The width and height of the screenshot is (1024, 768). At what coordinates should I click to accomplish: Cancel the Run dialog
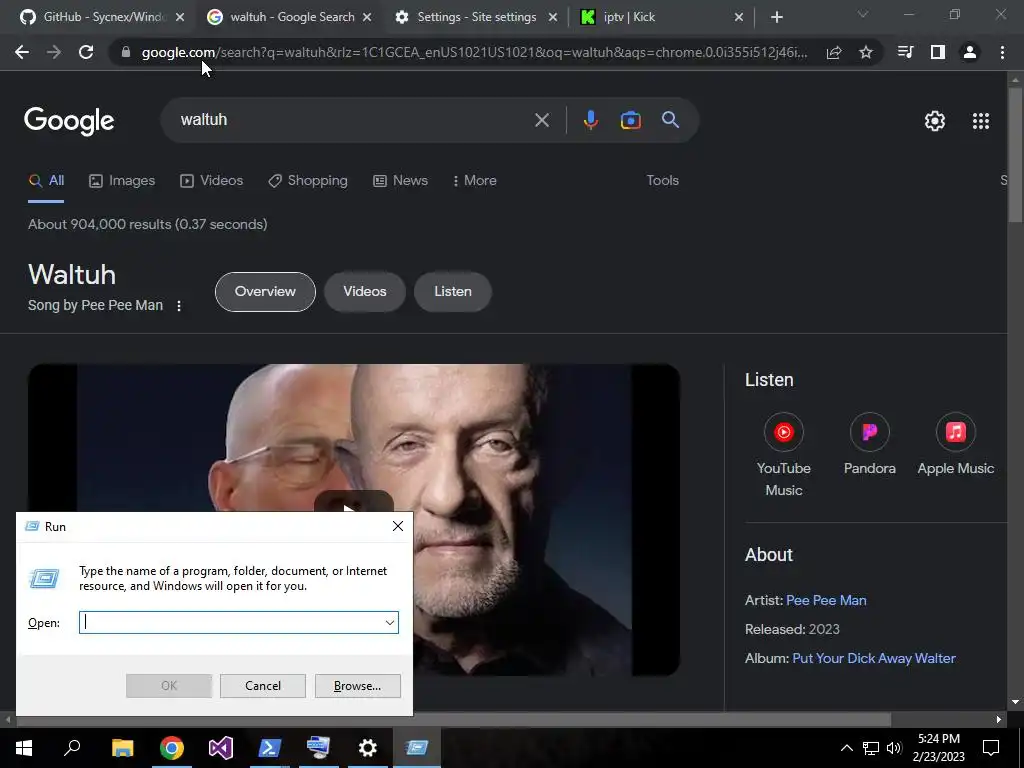coord(263,686)
